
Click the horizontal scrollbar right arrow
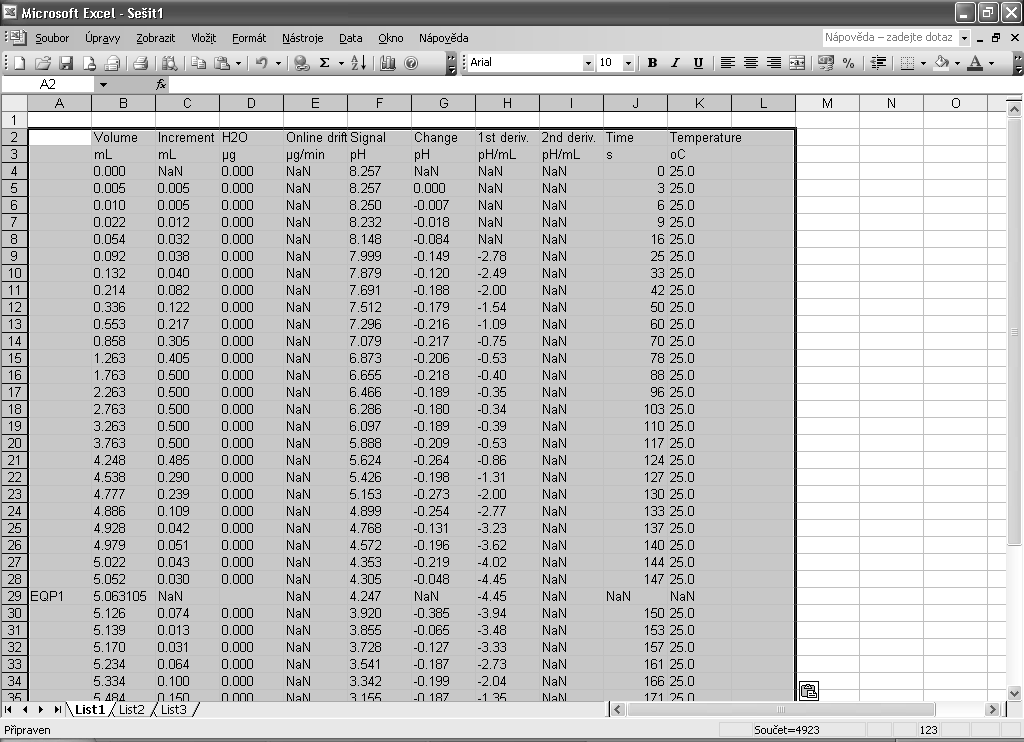[x=993, y=709]
